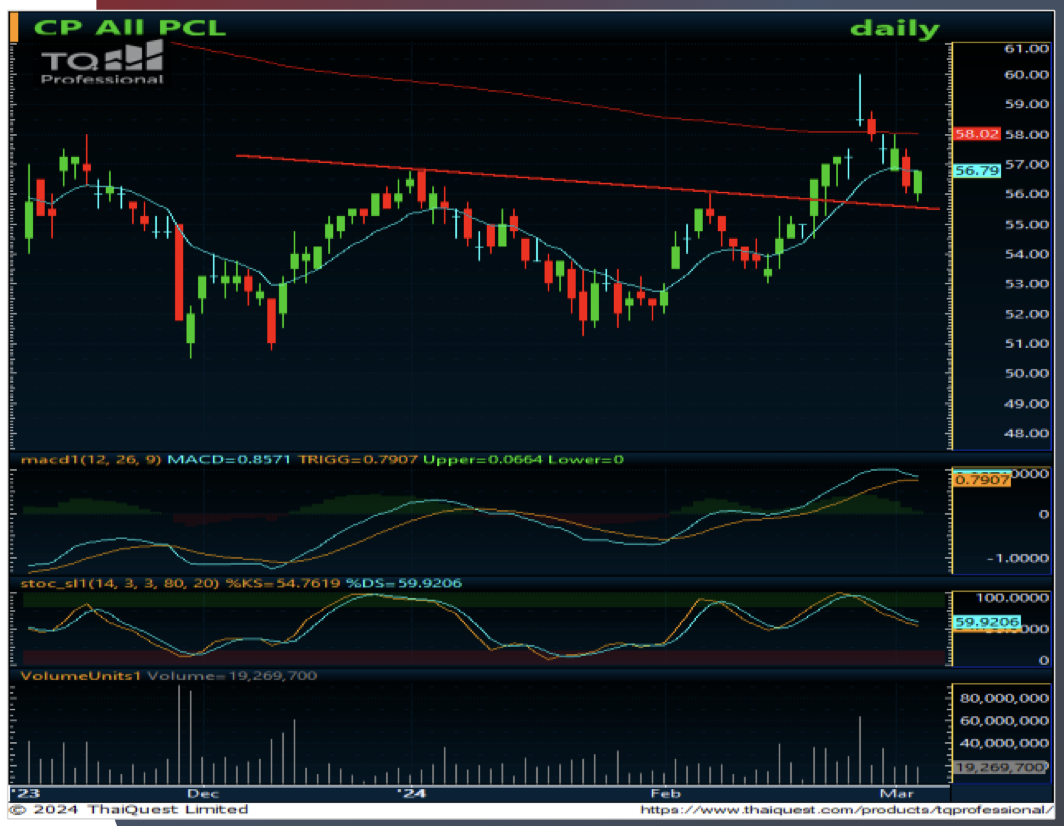Viewport: 1064px width, 826px height.
Task: Click the TQ Professional logo
Action: click(x=102, y=63)
